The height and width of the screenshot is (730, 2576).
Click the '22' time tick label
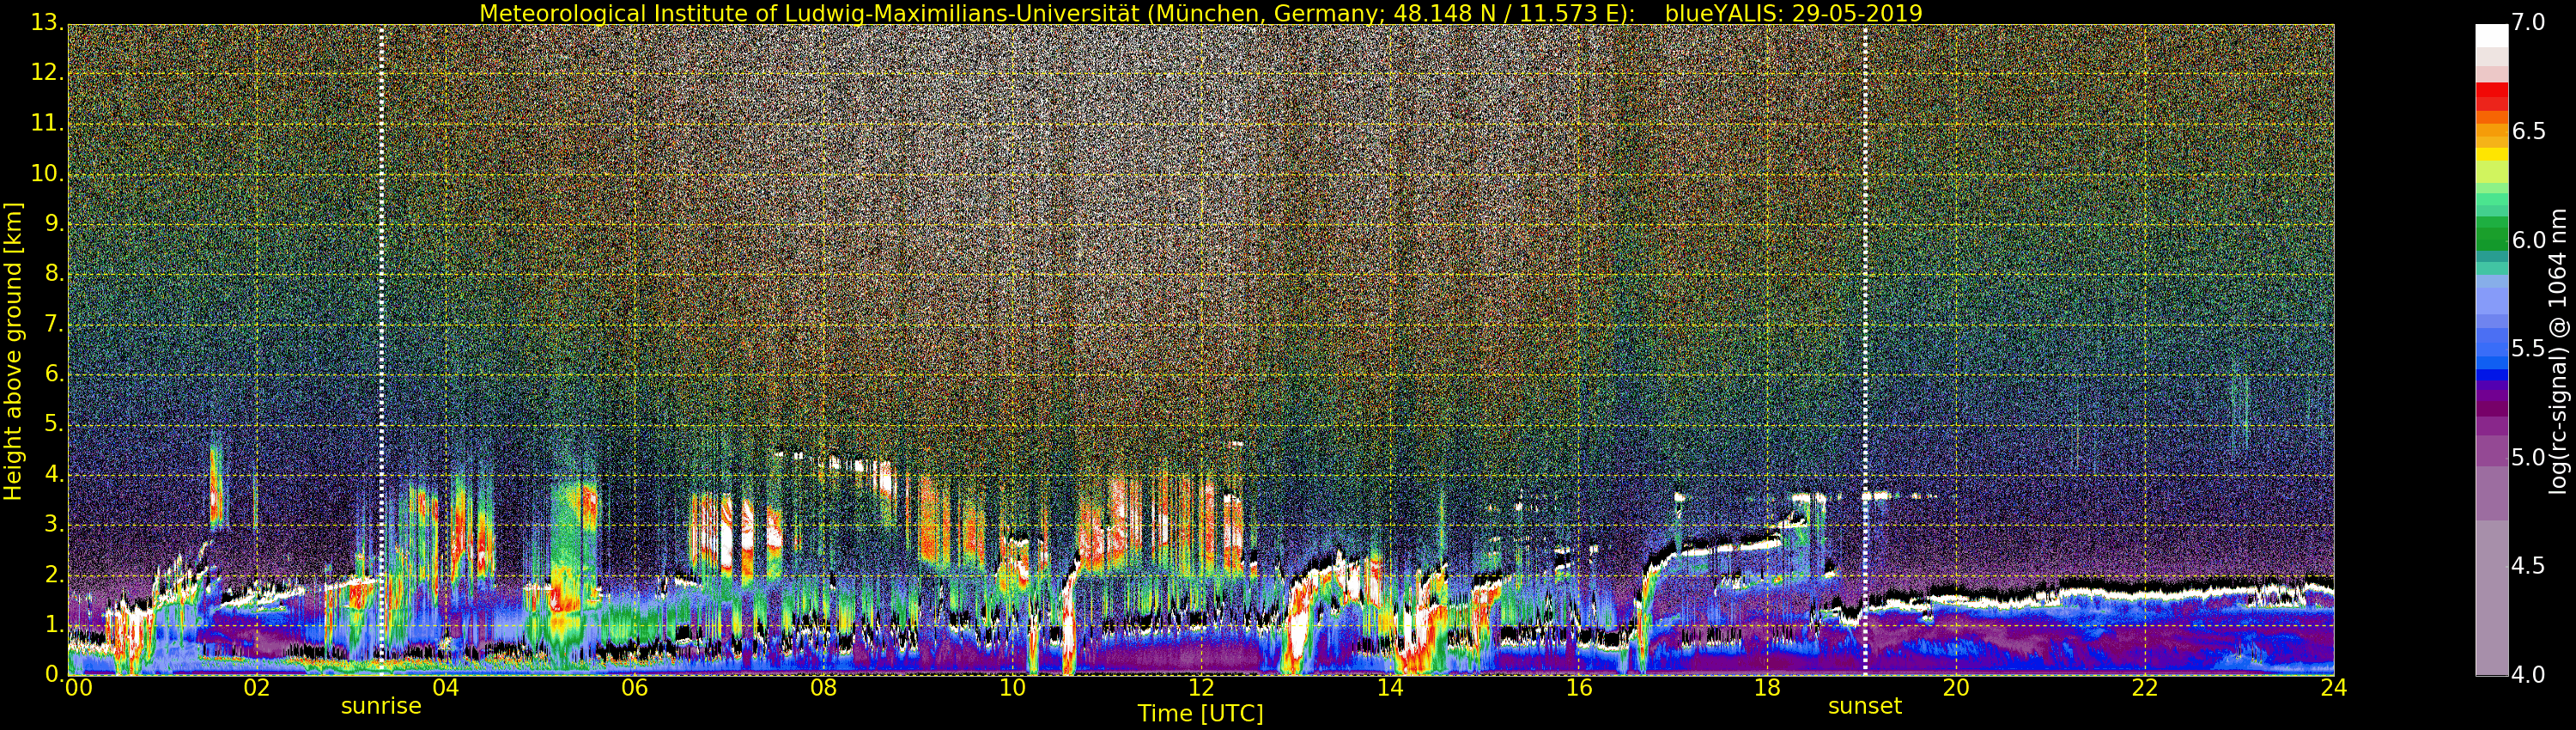pyautogui.click(x=2145, y=687)
